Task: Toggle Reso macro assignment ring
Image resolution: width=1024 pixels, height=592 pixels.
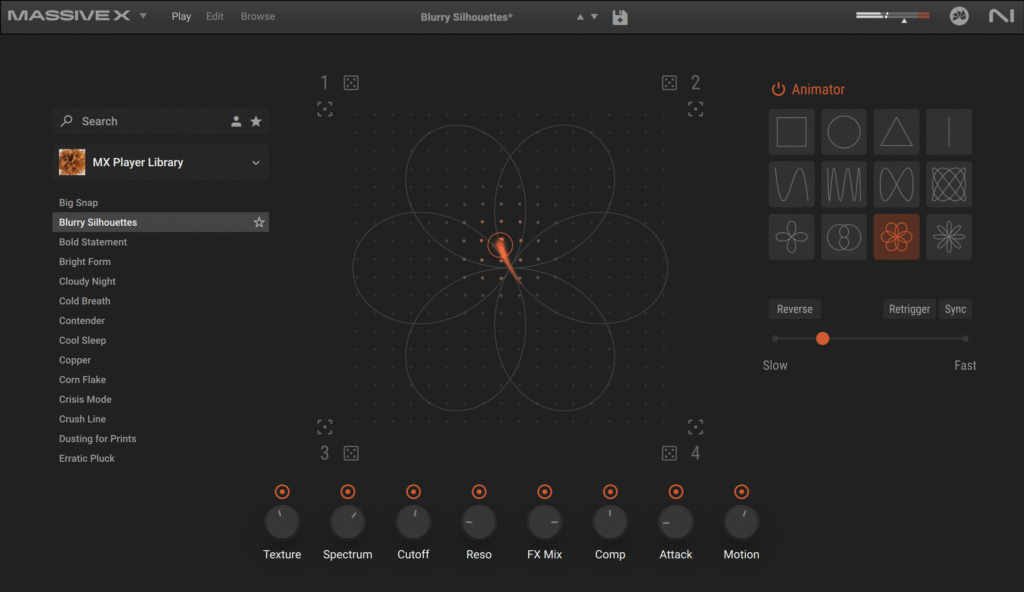Action: coord(479,491)
